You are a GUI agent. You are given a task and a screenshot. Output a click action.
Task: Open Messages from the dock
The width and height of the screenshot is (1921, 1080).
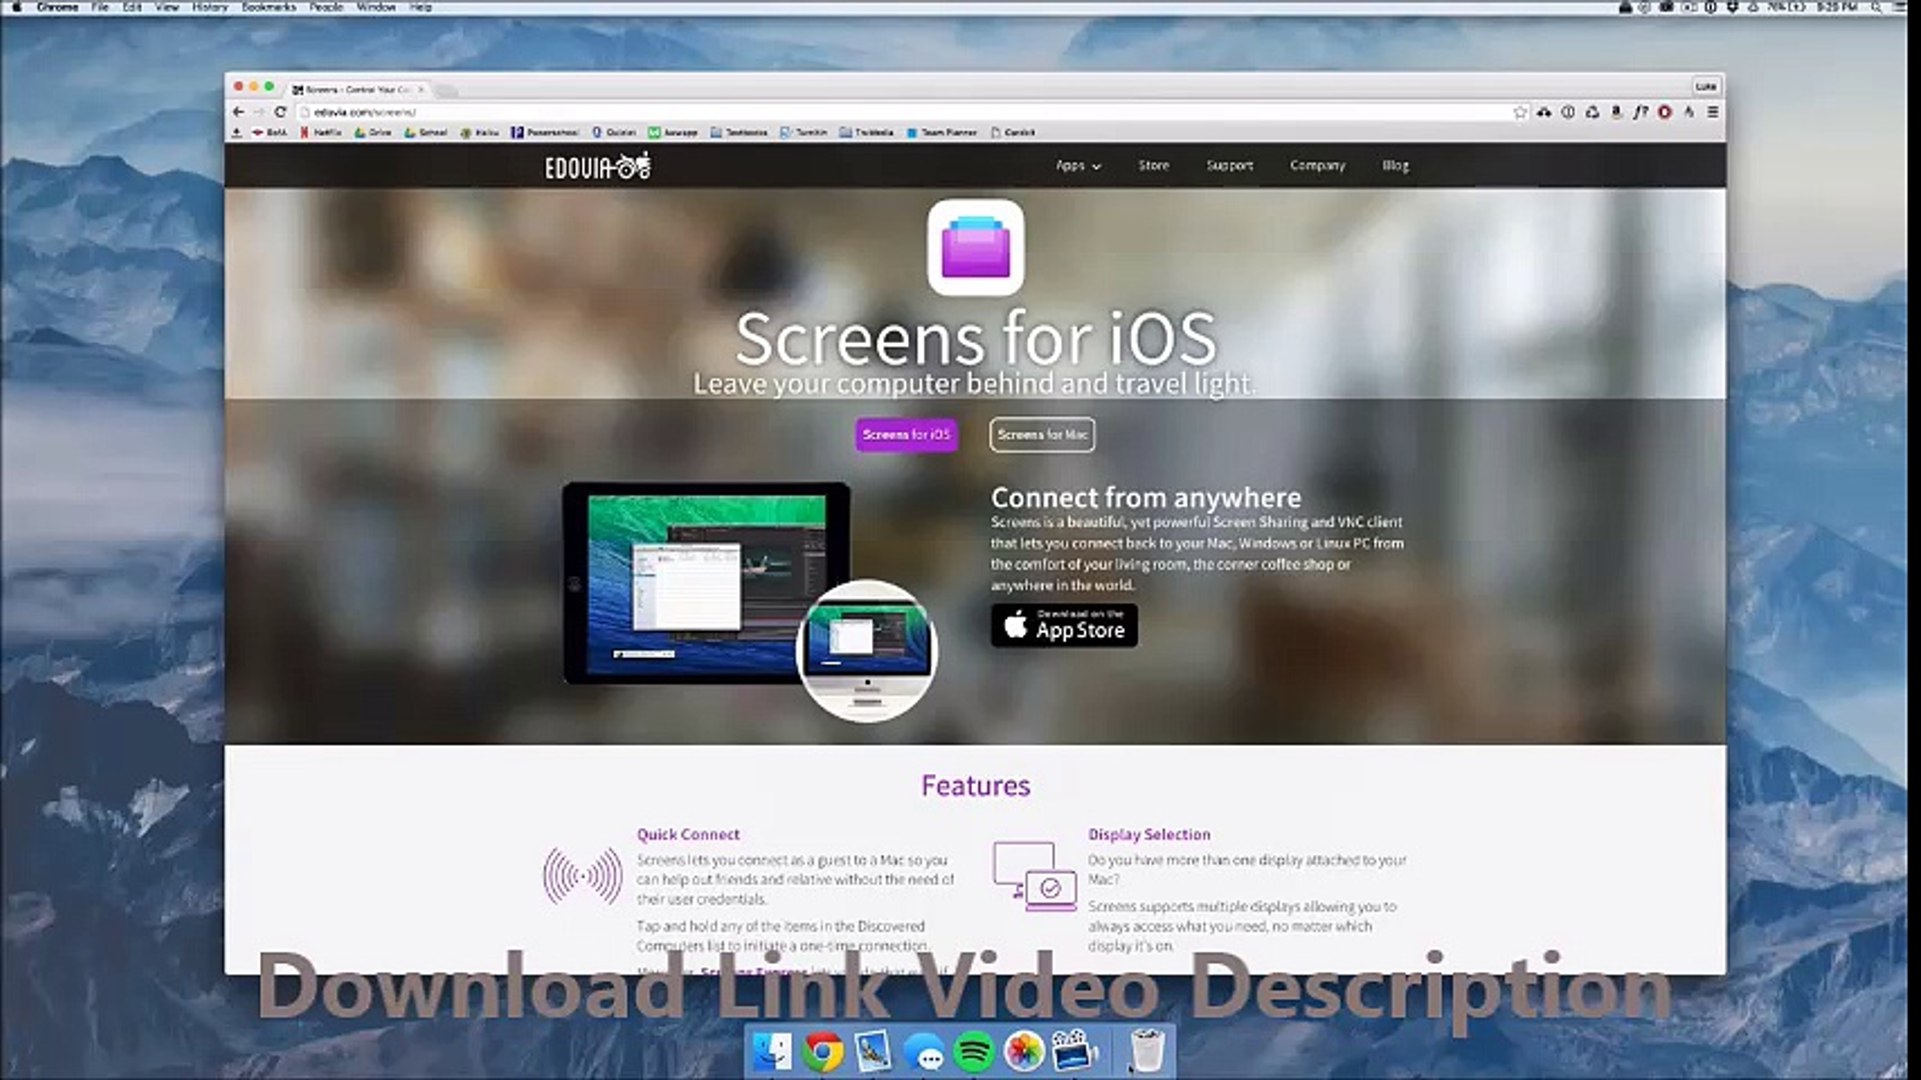tap(924, 1051)
